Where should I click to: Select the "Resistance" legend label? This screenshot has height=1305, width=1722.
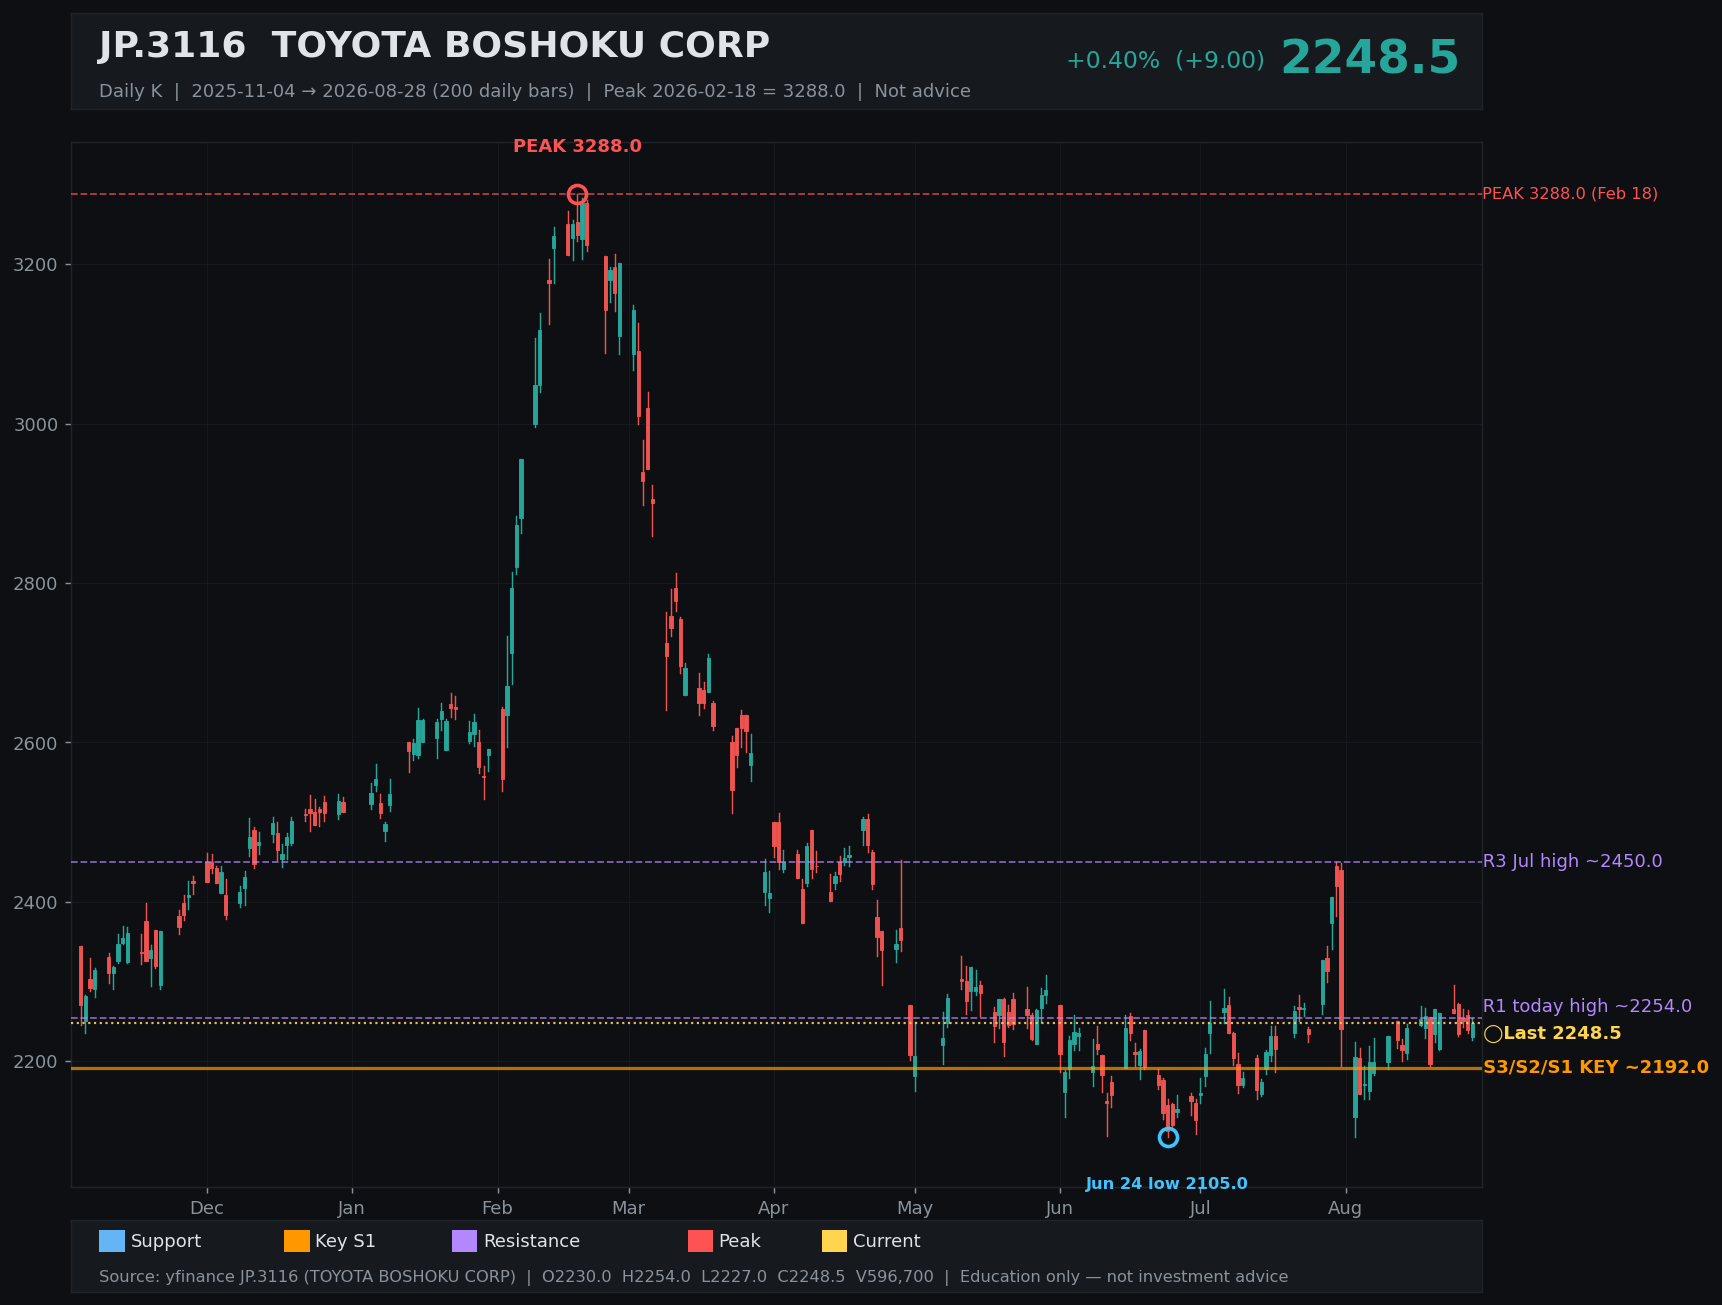pyautogui.click(x=532, y=1241)
